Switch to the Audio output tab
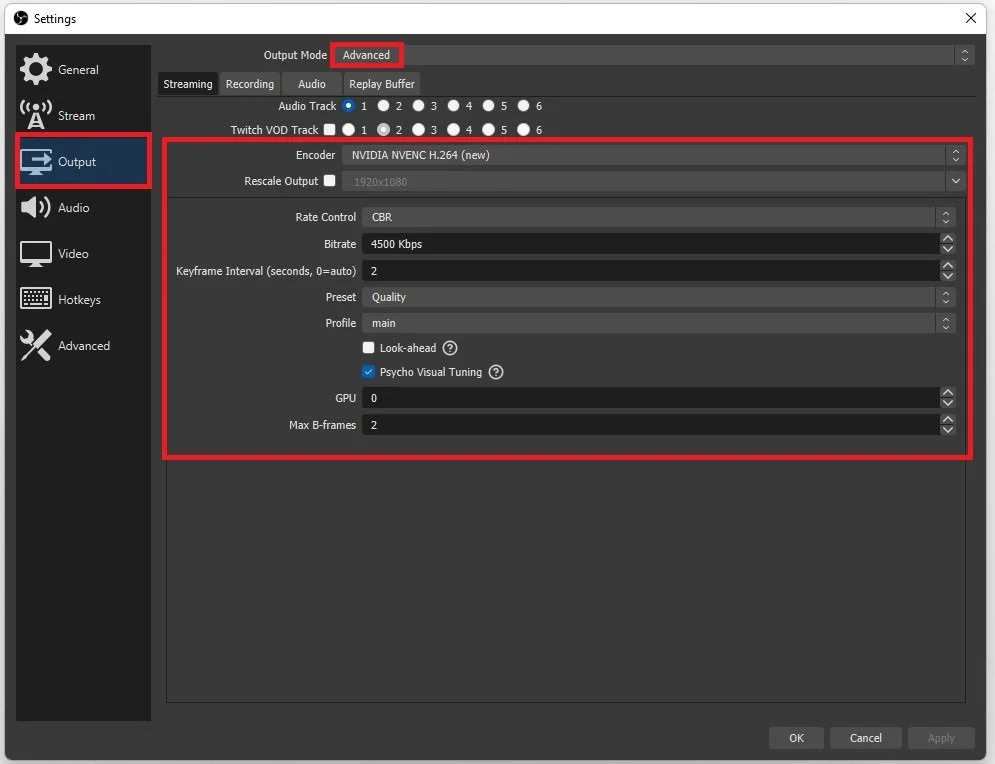This screenshot has height=764, width=995. point(312,84)
